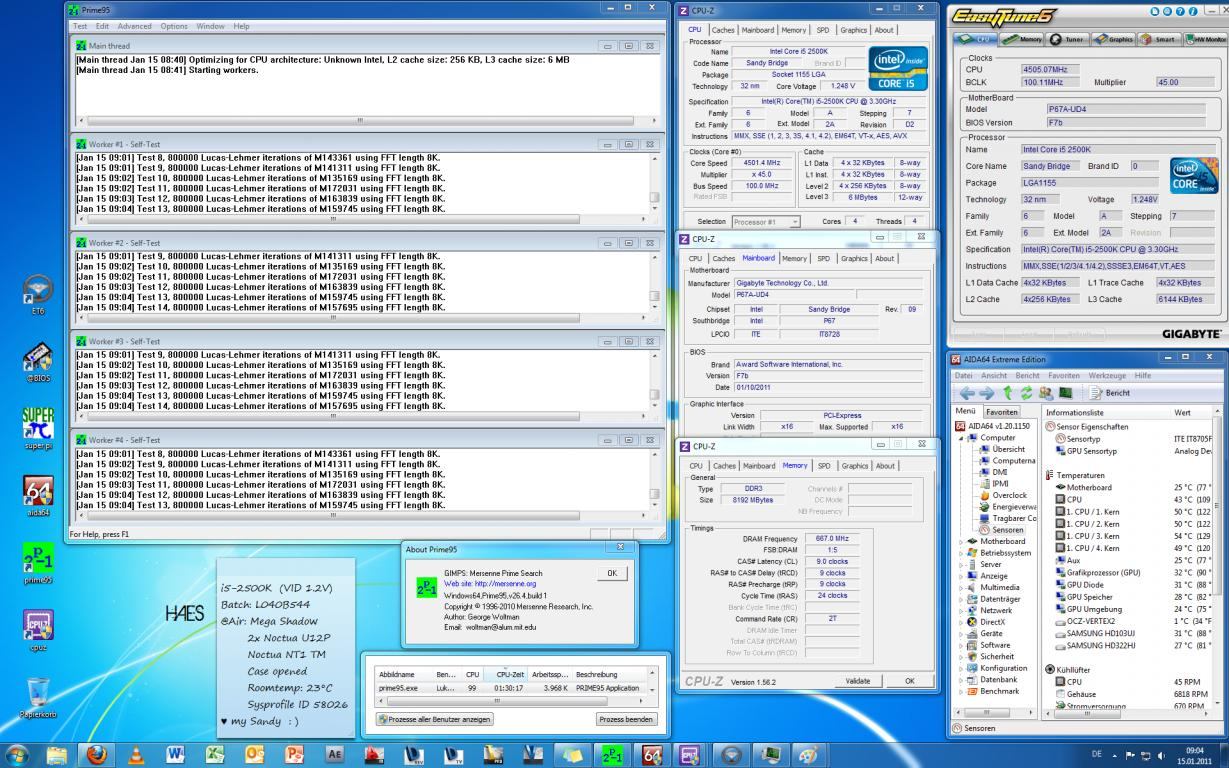Image resolution: width=1229 pixels, height=768 pixels.
Task: Click AIDA64 tree horizontal scrollbar
Action: point(996,712)
